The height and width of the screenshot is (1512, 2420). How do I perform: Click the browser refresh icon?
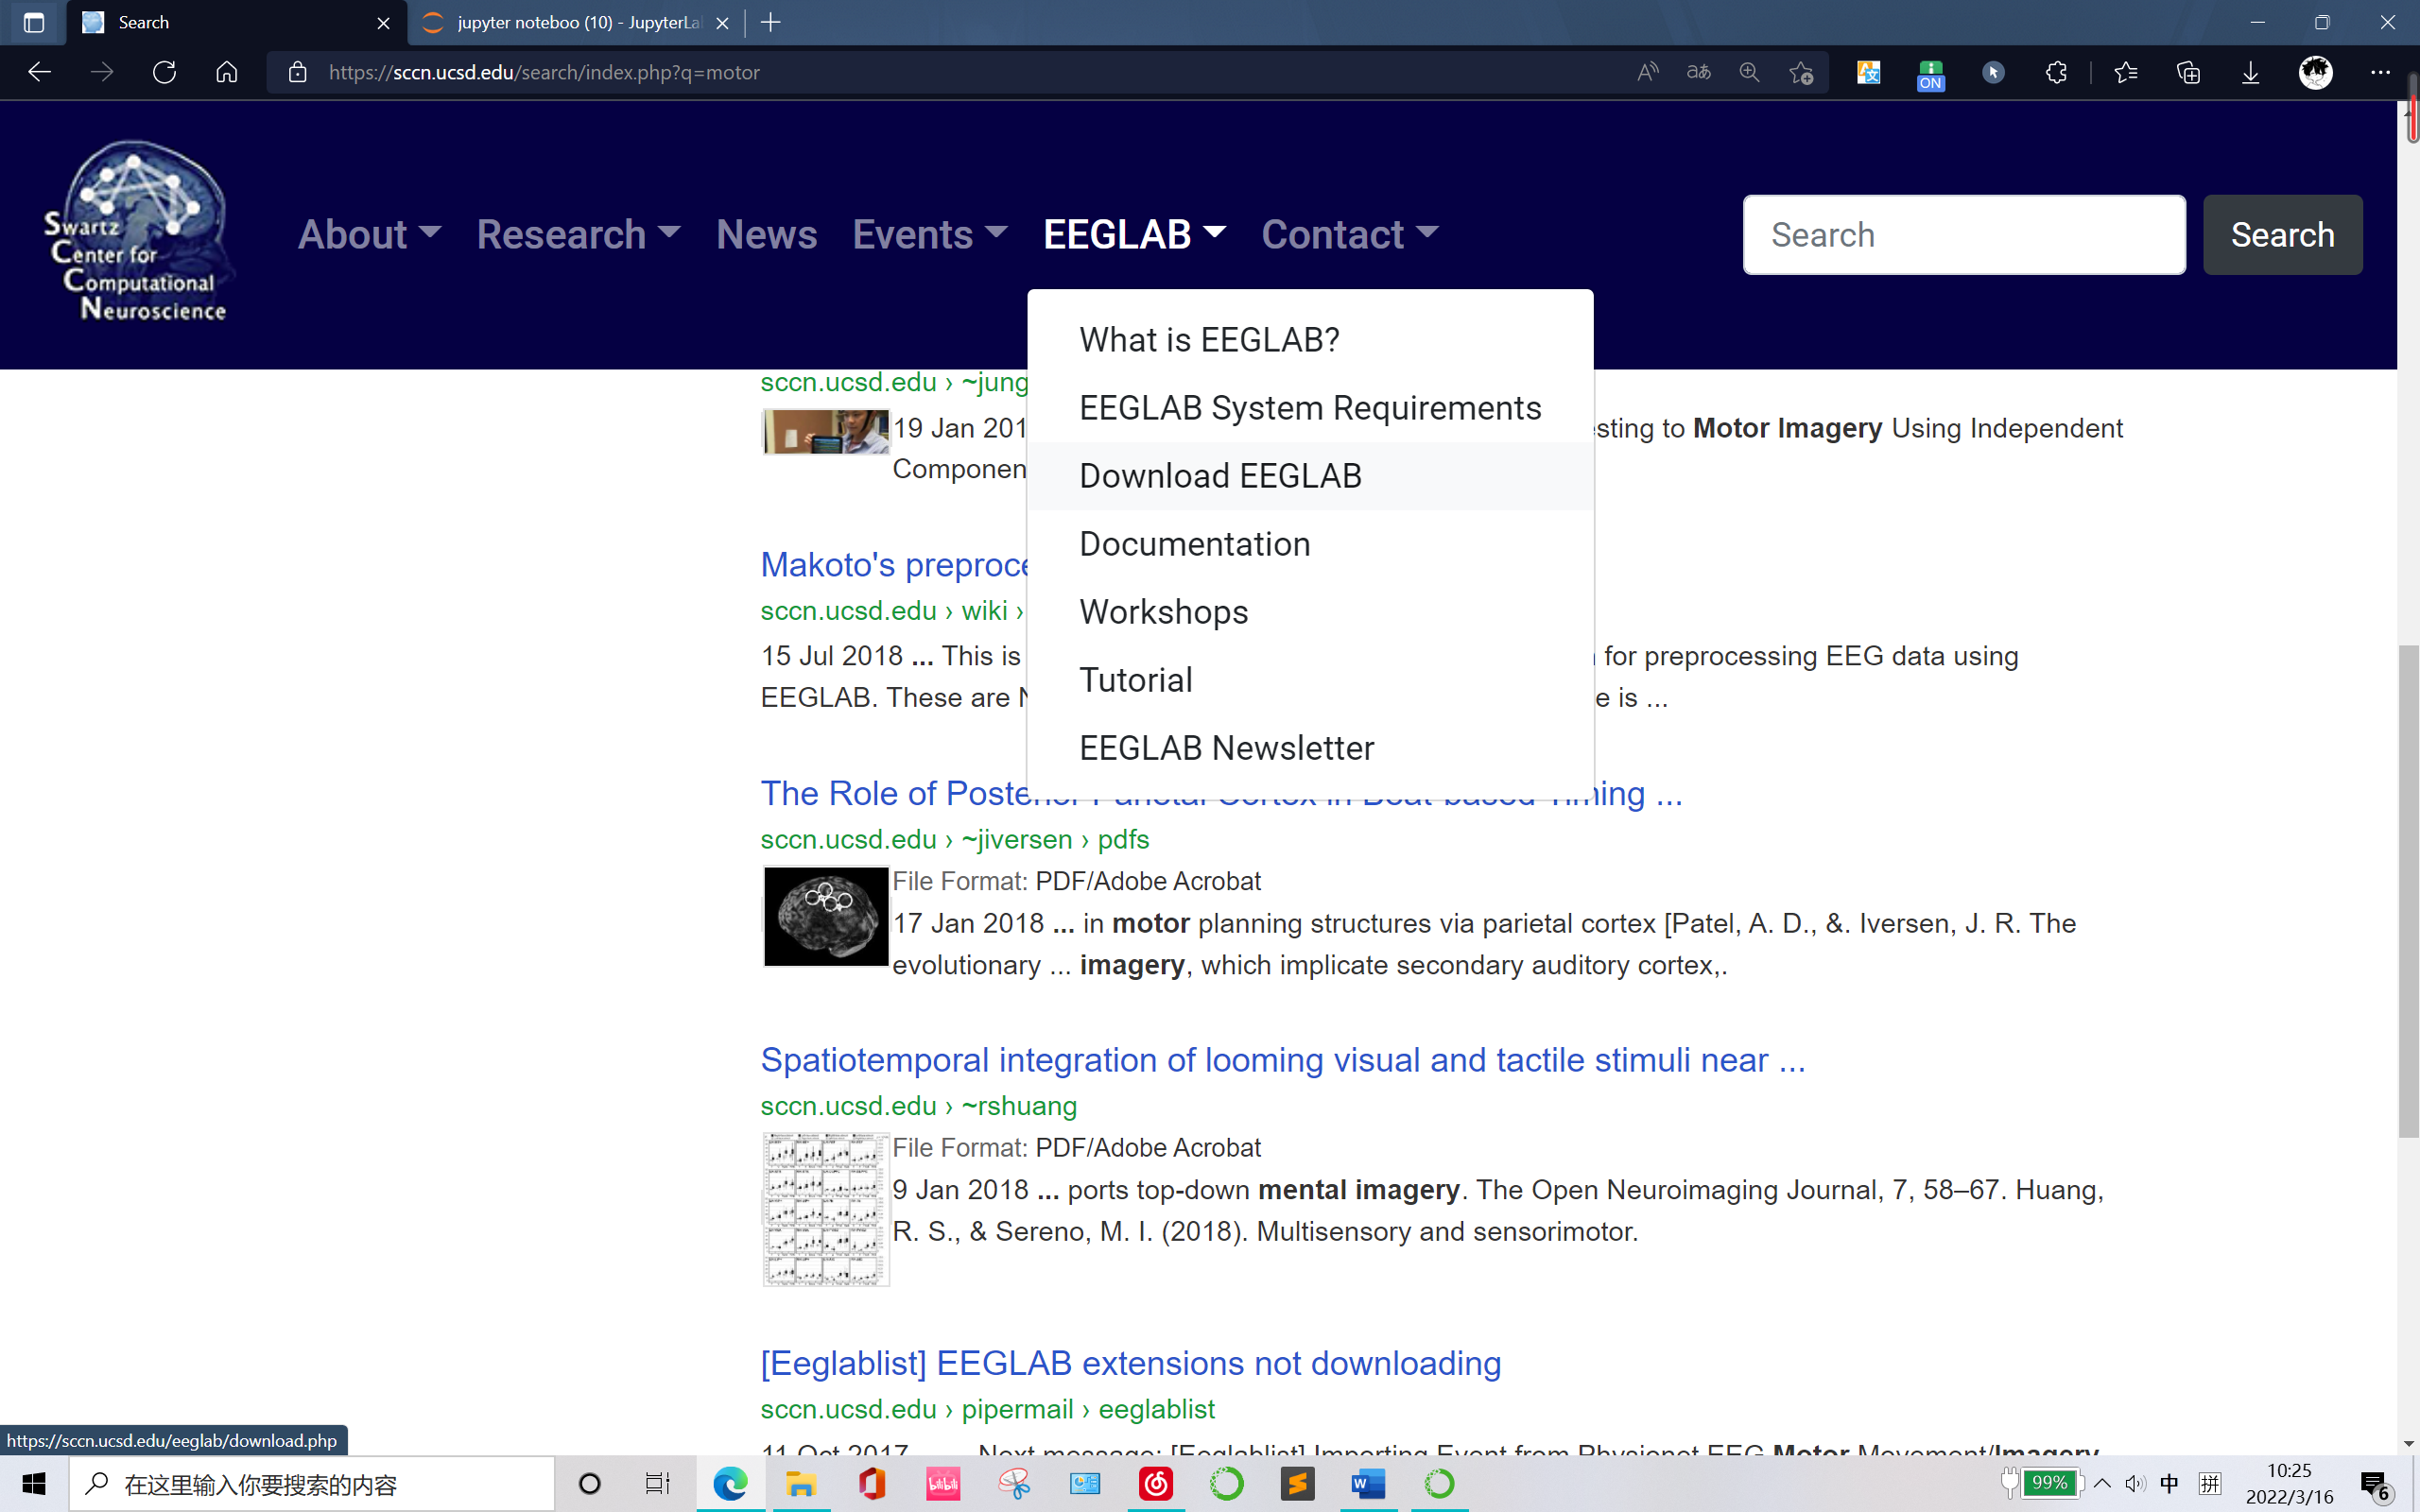(x=164, y=72)
